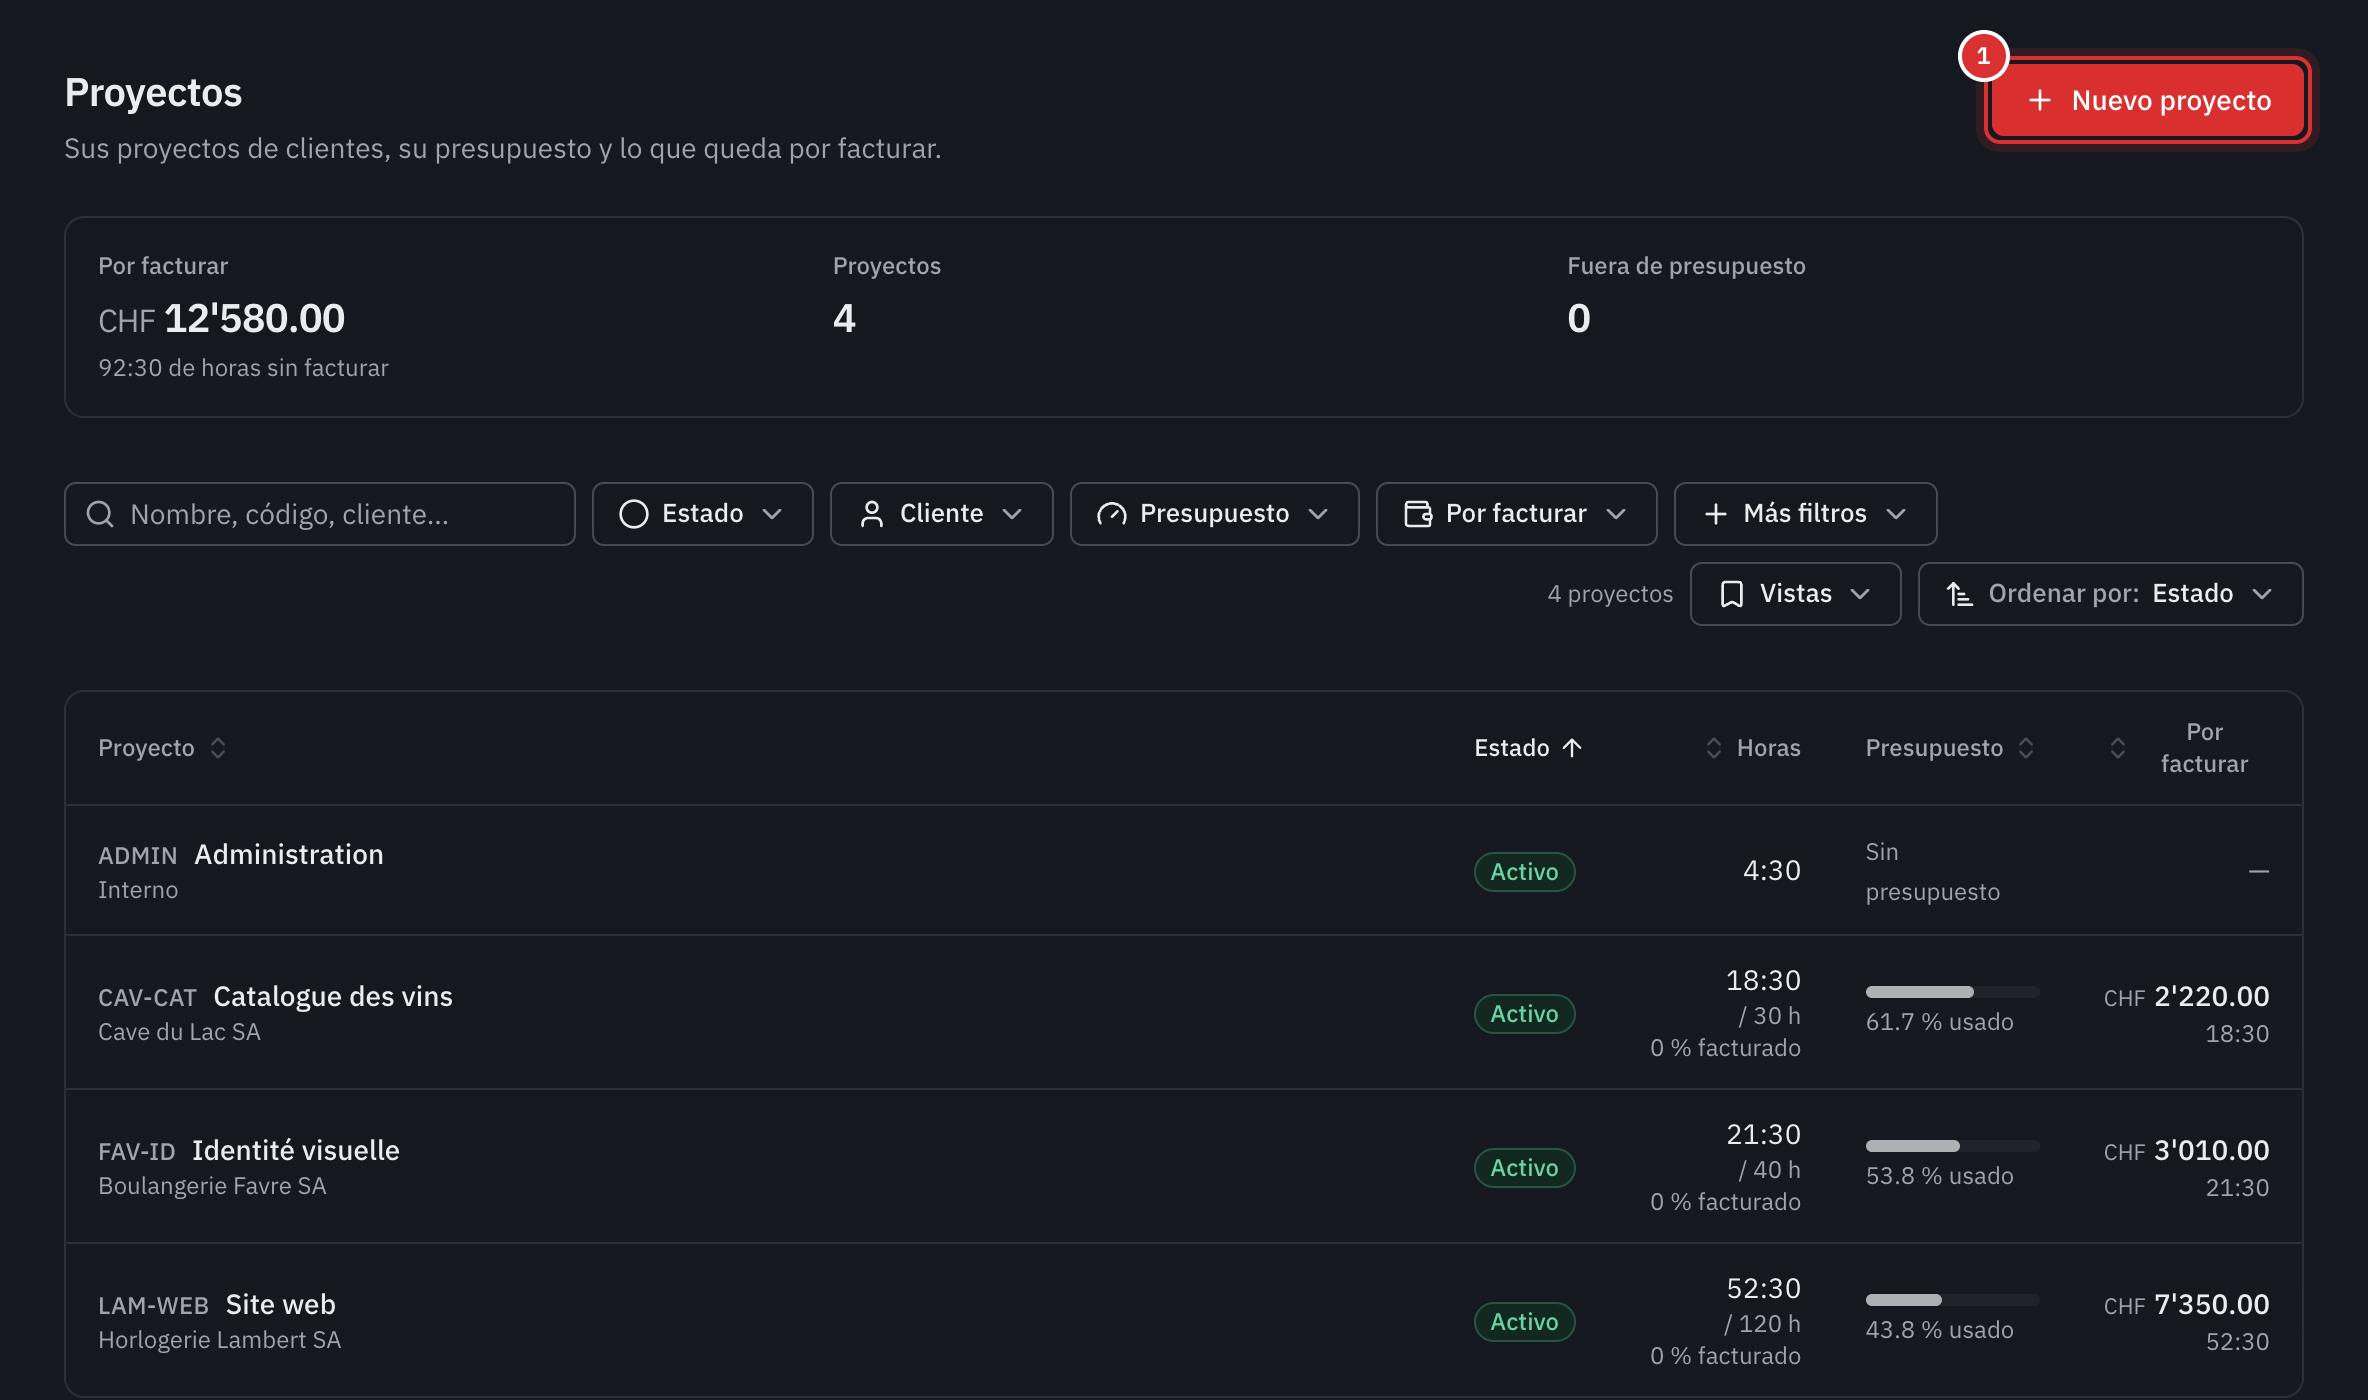
Task: Click the Activo badge for Catalogue des vins
Action: (x=1524, y=1014)
